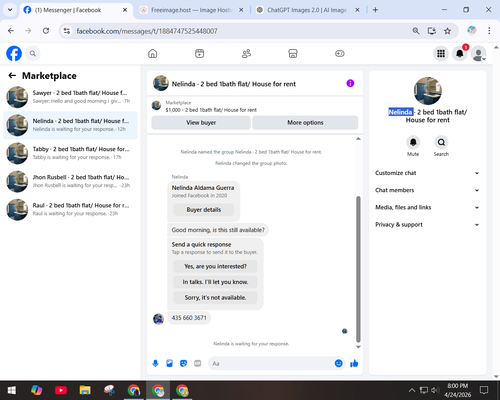Open File Explorer from the taskbar
Viewport: 500px width, 400px height.
point(85,390)
